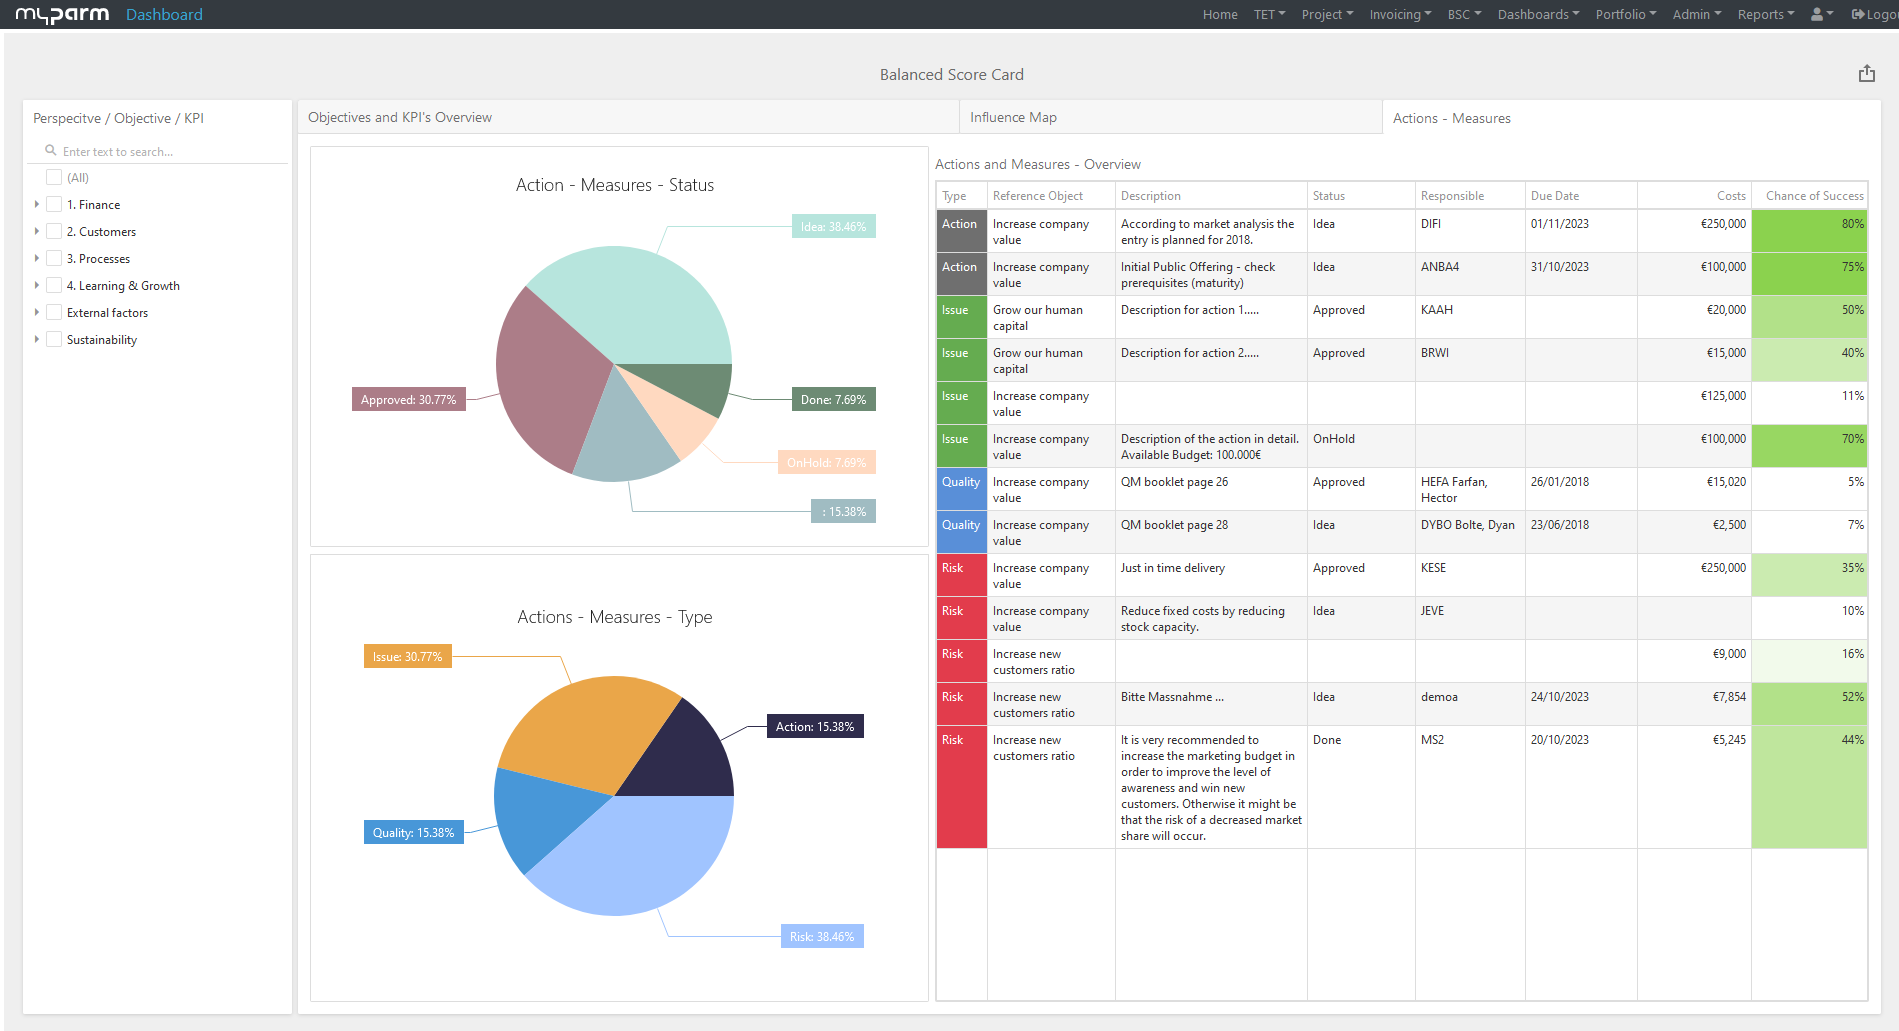Expand the 1. Finance tree node

coord(37,204)
